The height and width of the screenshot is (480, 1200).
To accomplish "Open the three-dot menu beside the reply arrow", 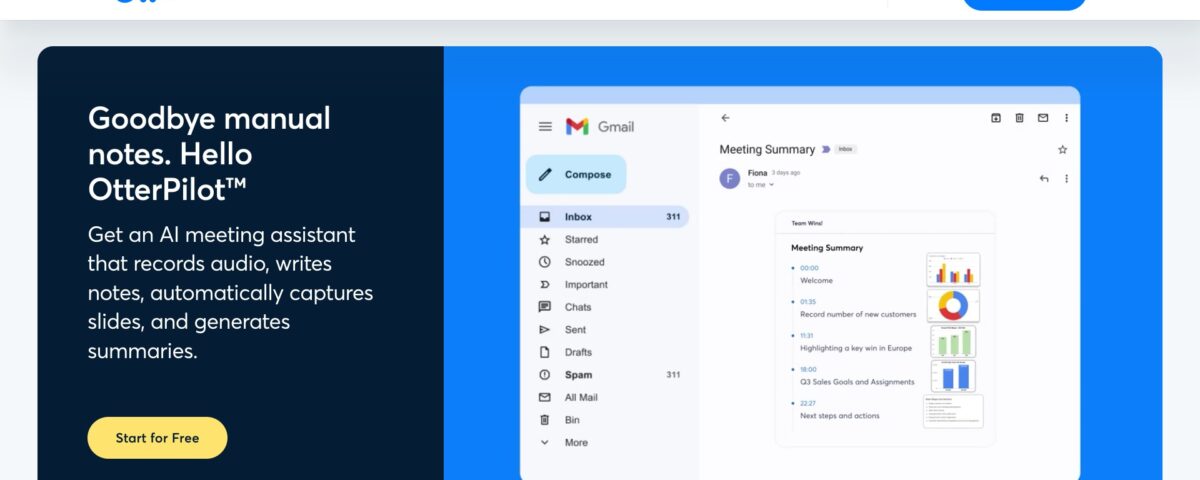I will (x=1066, y=179).
